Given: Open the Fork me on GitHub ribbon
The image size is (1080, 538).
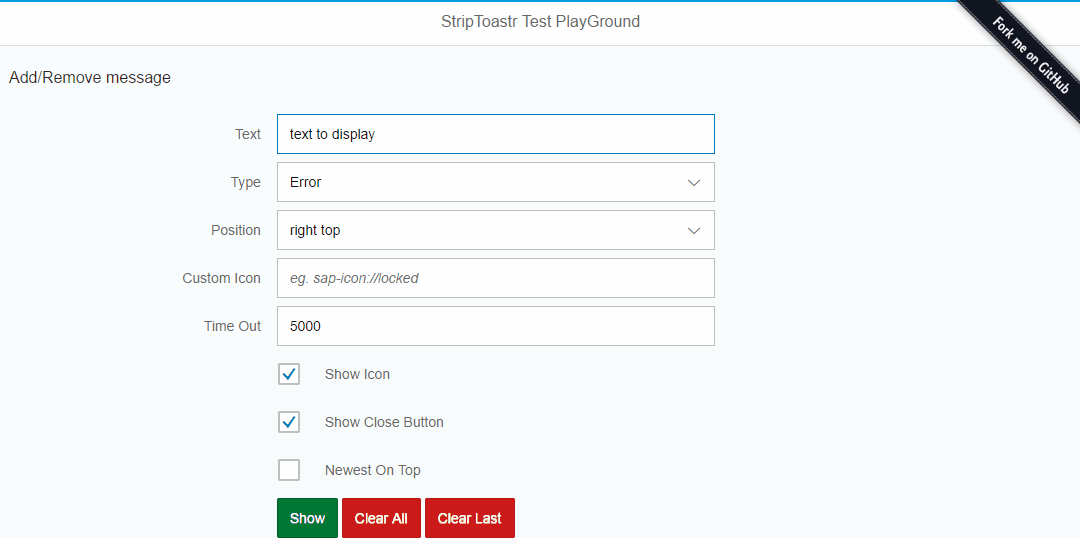Looking at the screenshot, I should pyautogui.click(x=1030, y=54).
